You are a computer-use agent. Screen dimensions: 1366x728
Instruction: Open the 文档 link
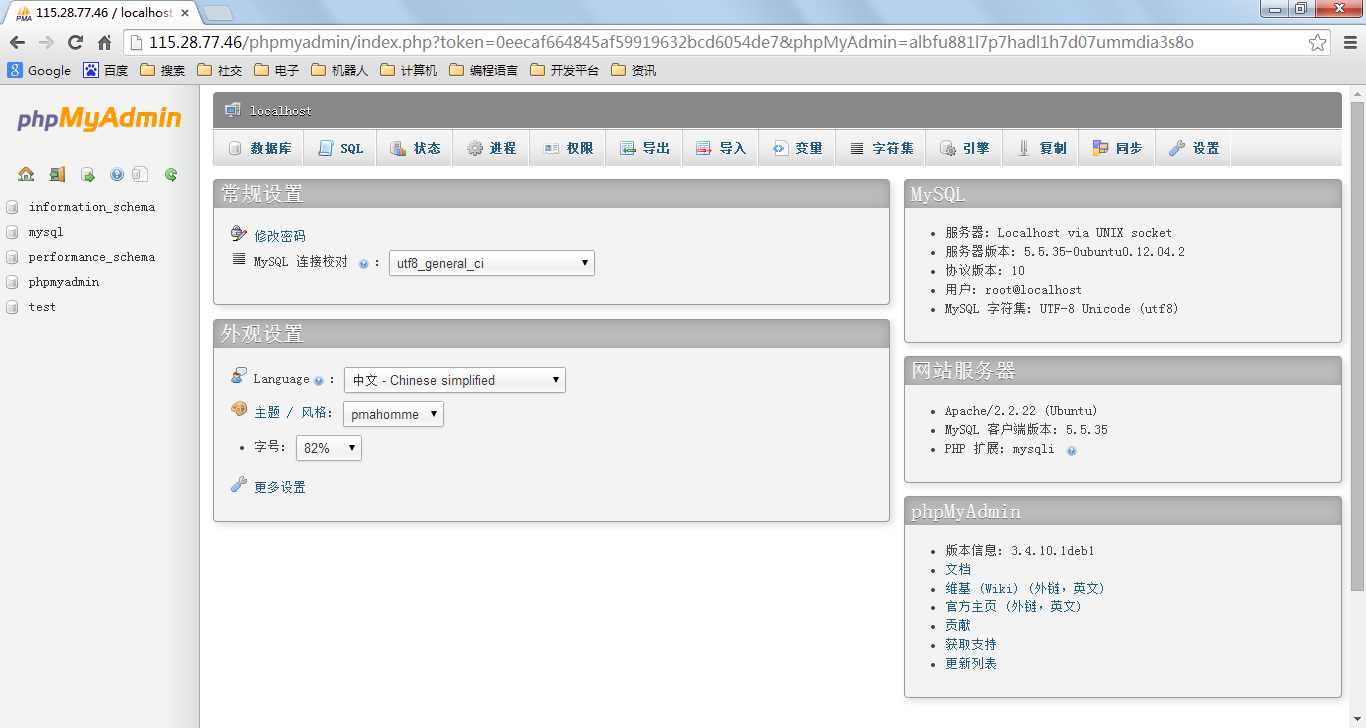pyautogui.click(x=958, y=569)
